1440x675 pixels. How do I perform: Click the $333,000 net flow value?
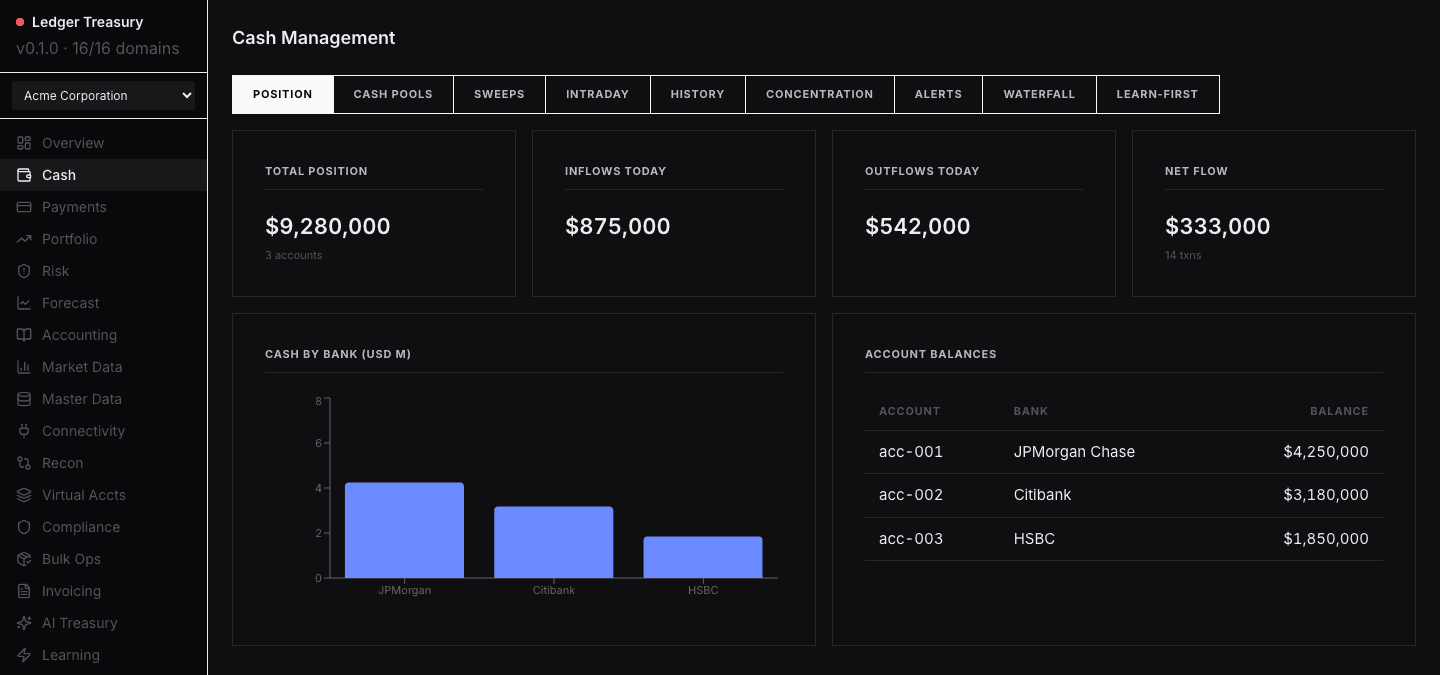(x=1218, y=227)
